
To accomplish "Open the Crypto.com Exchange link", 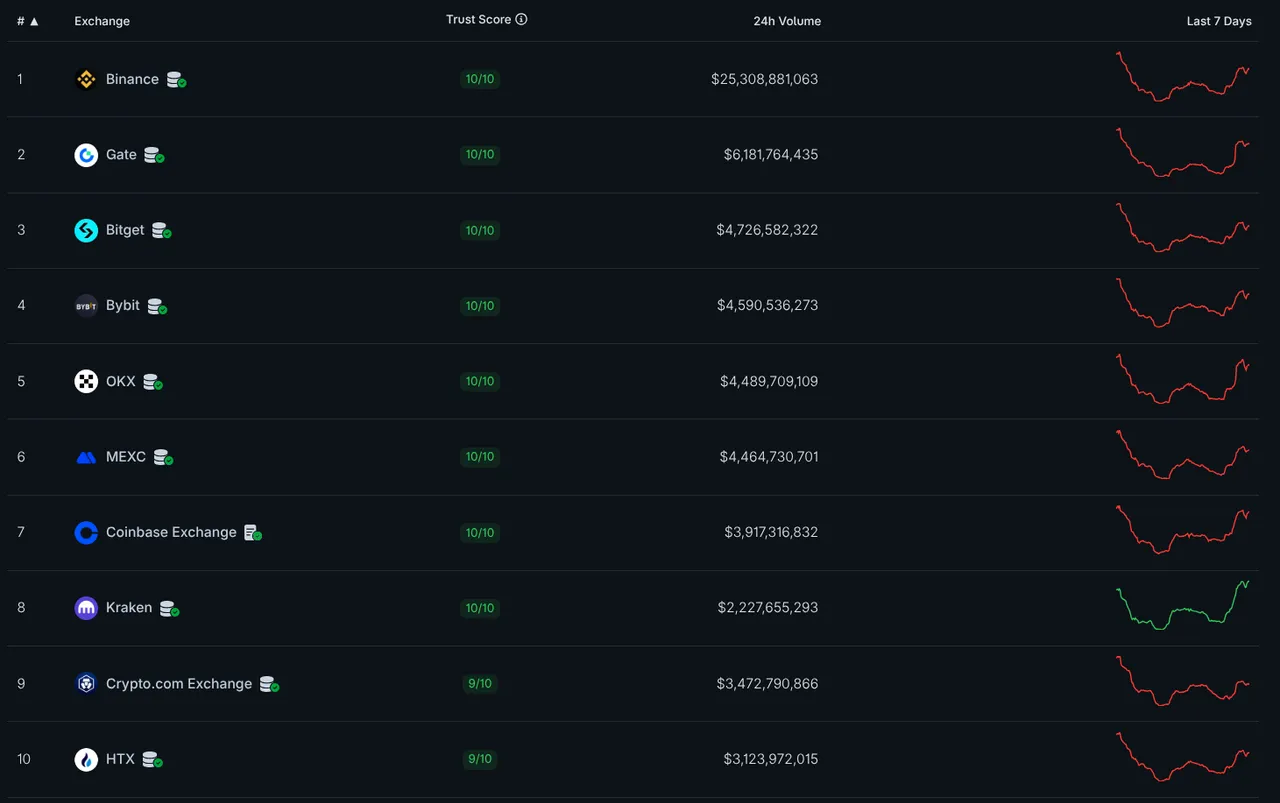I will coord(179,684).
